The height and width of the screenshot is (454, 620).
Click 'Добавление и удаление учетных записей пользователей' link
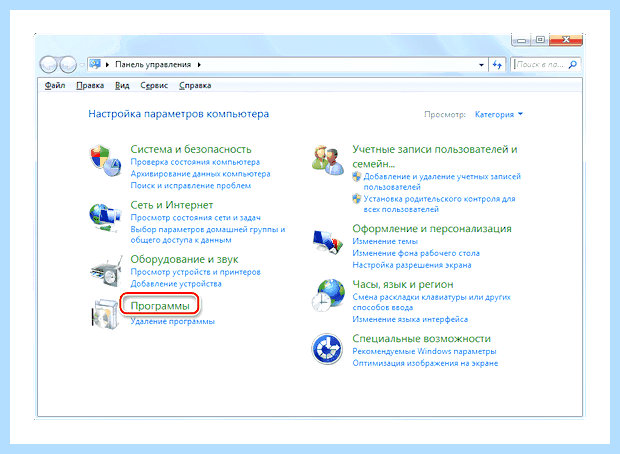click(442, 182)
